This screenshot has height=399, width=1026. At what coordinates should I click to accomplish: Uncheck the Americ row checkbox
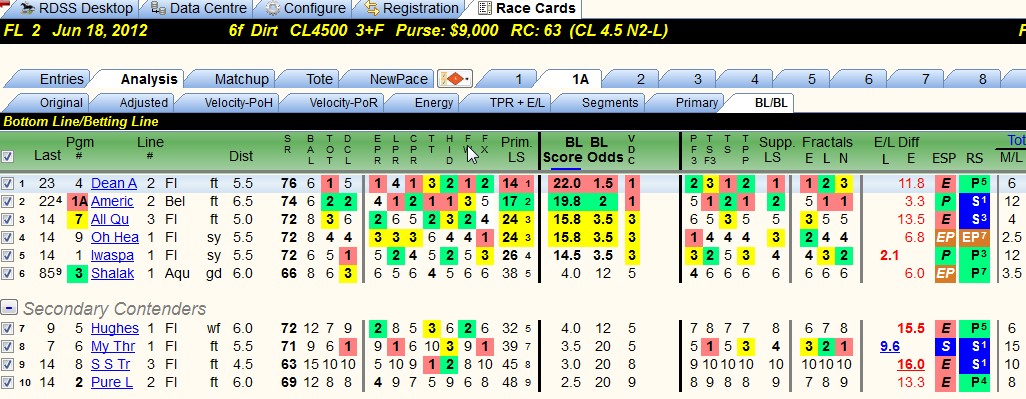(7, 201)
